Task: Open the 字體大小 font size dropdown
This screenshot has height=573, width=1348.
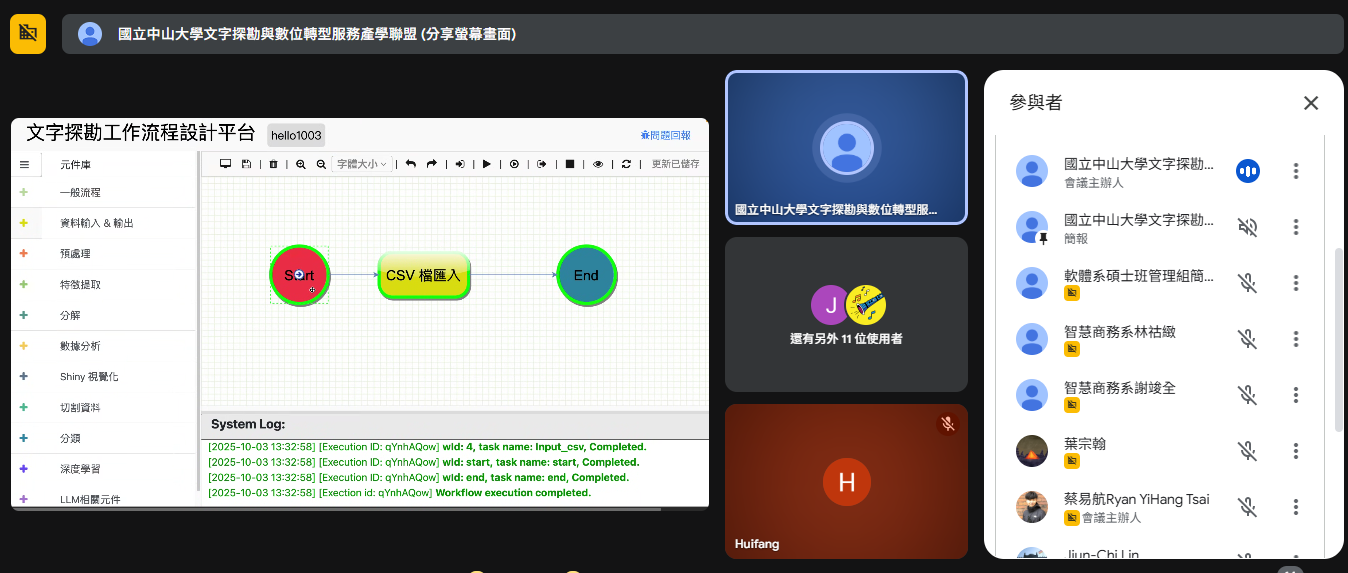Action: tap(361, 164)
